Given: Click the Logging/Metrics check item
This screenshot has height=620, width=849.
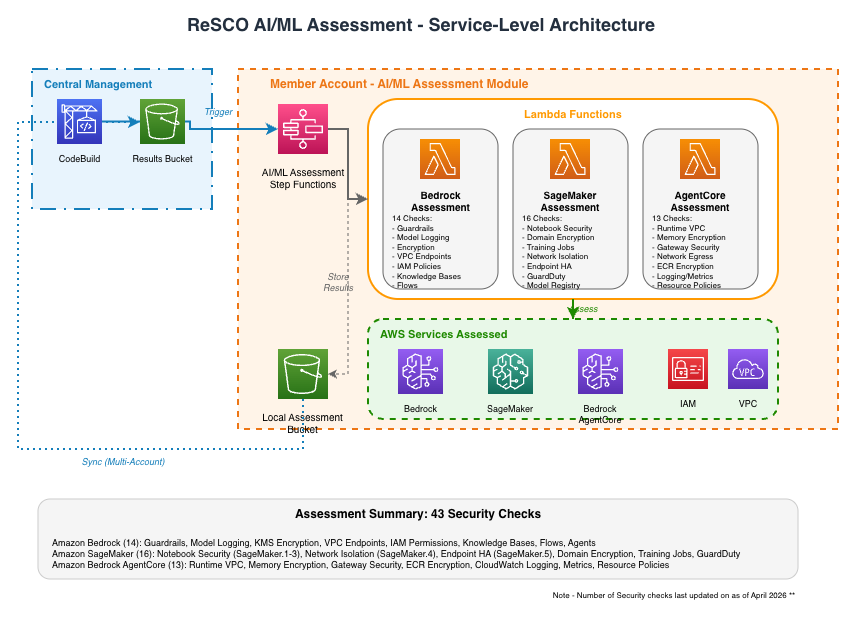Looking at the screenshot, I should tap(684, 276).
